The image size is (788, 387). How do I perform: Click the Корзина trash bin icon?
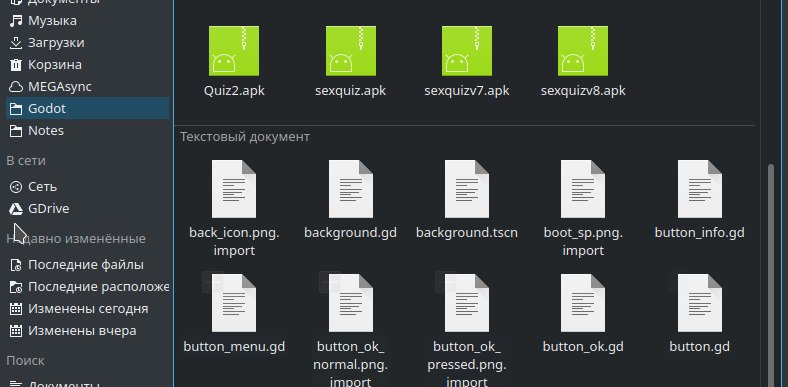[x=16, y=65]
